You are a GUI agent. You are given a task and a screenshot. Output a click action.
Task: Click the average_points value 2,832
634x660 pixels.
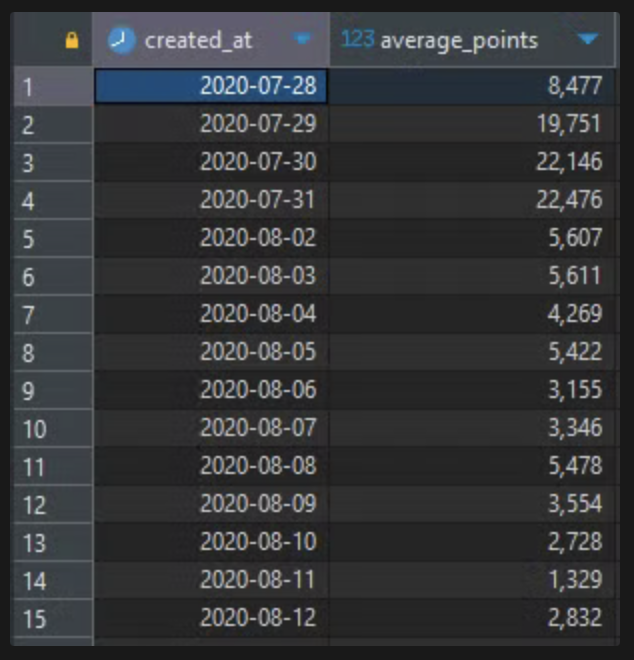tap(472, 617)
